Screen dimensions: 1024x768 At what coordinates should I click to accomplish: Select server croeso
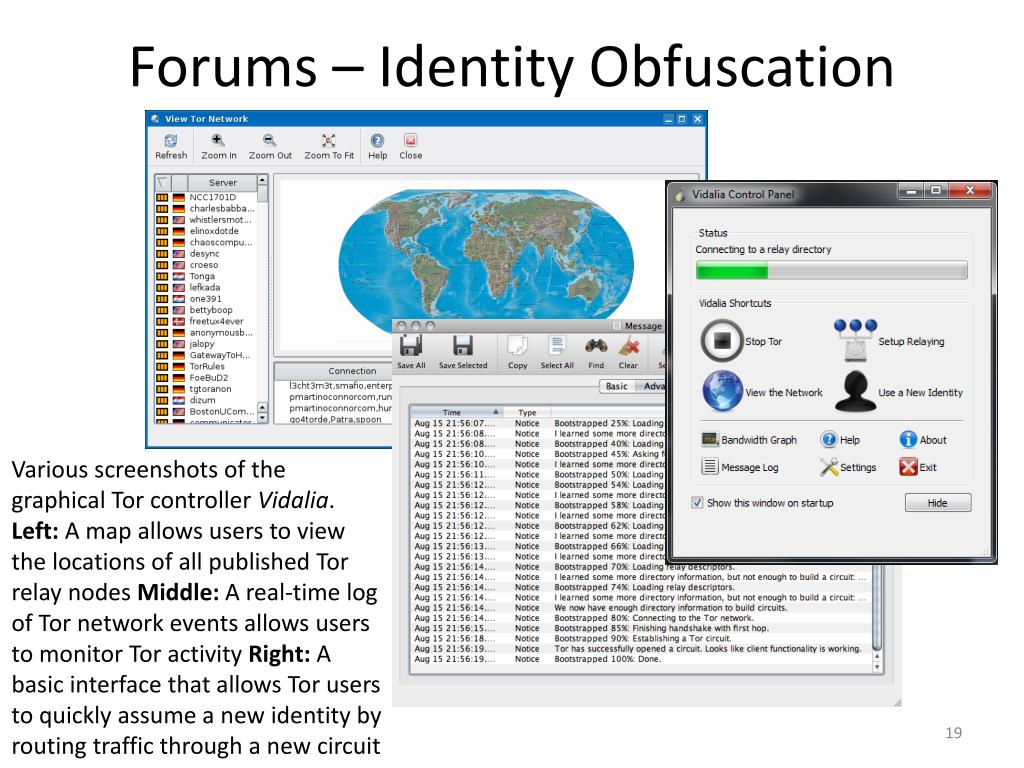point(205,264)
